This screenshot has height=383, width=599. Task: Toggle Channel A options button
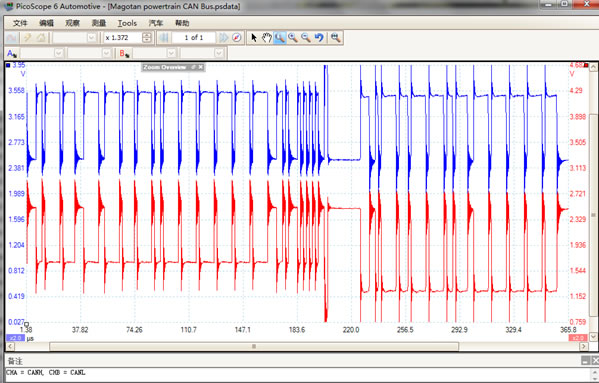12,53
